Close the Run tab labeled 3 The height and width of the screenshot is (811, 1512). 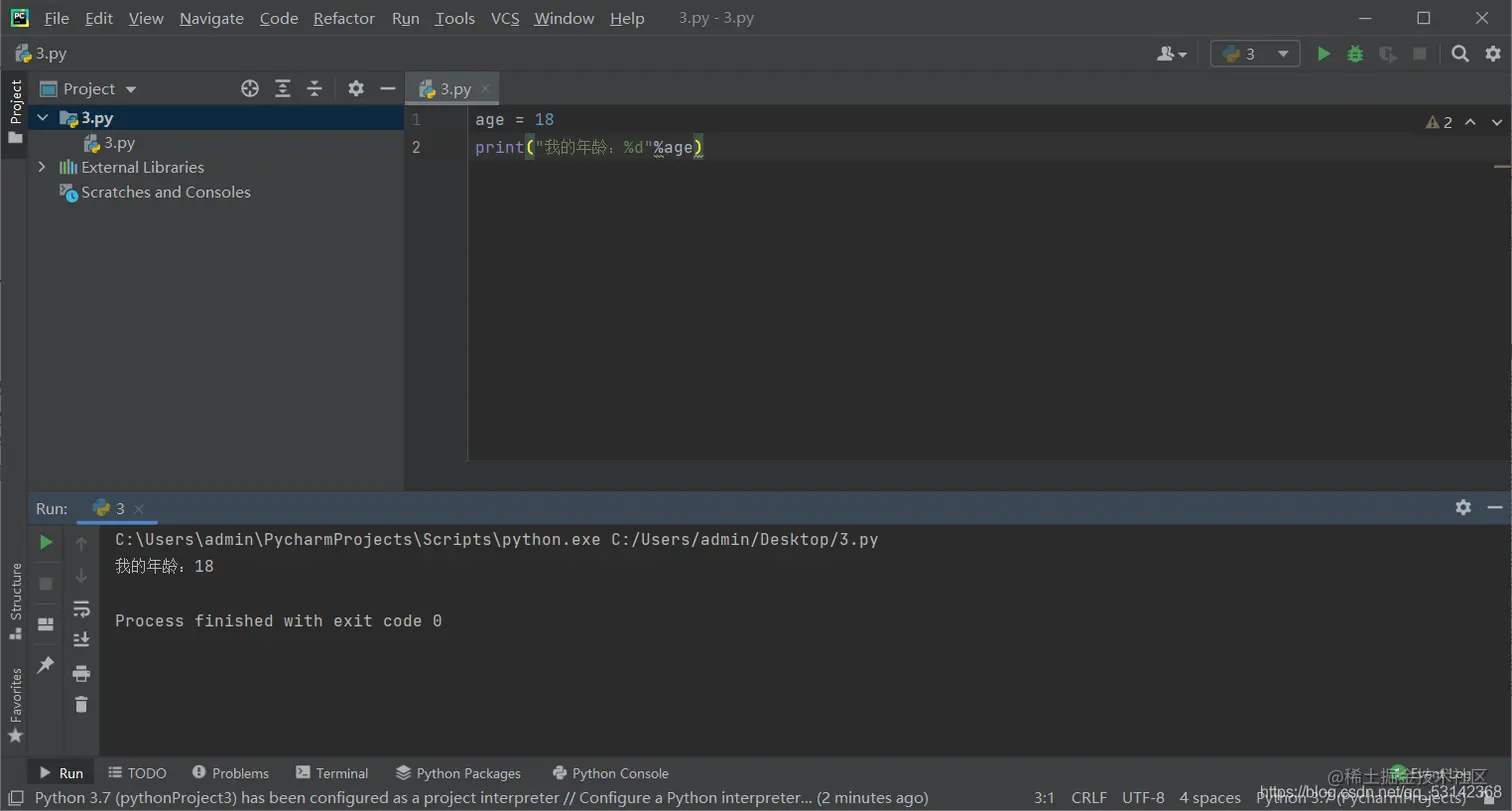139,509
